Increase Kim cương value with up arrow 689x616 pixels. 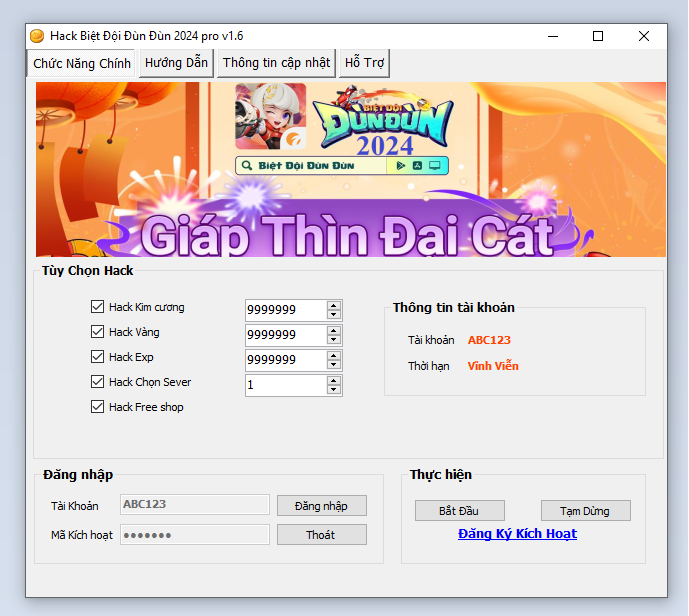tap(334, 305)
